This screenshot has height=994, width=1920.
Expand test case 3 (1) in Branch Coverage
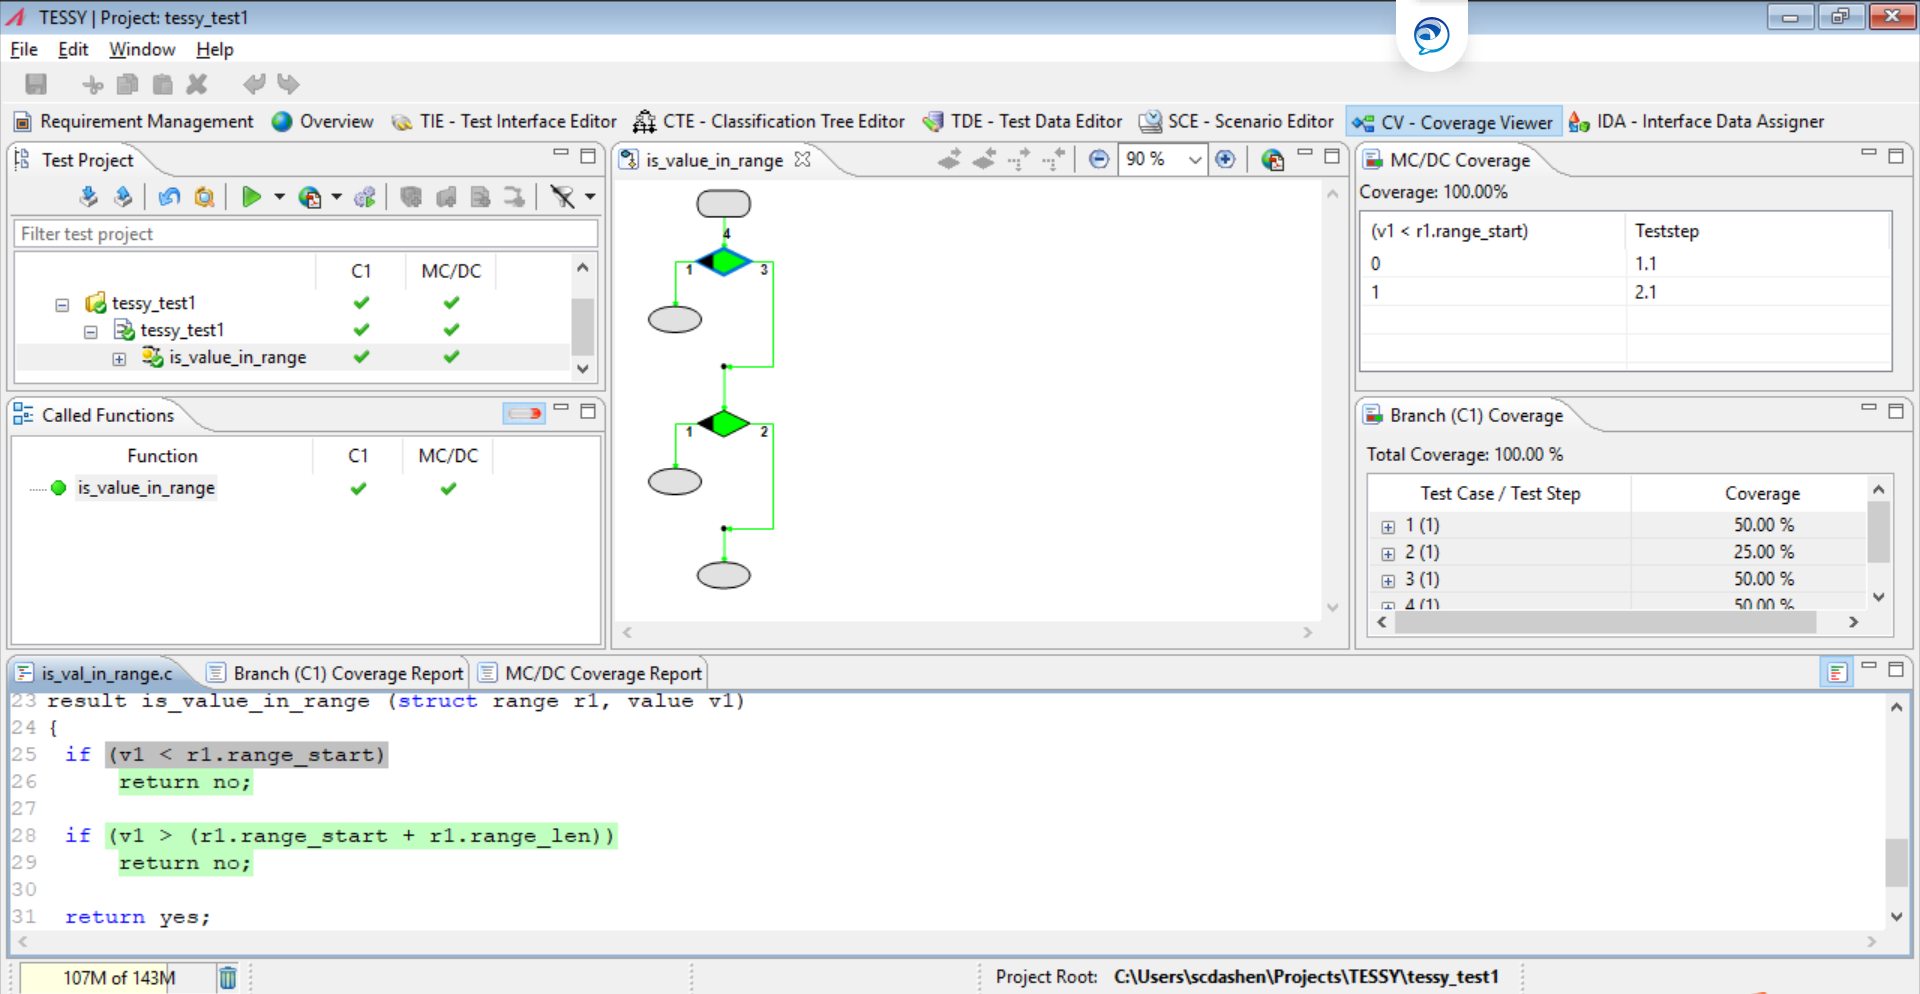pyautogui.click(x=1388, y=581)
